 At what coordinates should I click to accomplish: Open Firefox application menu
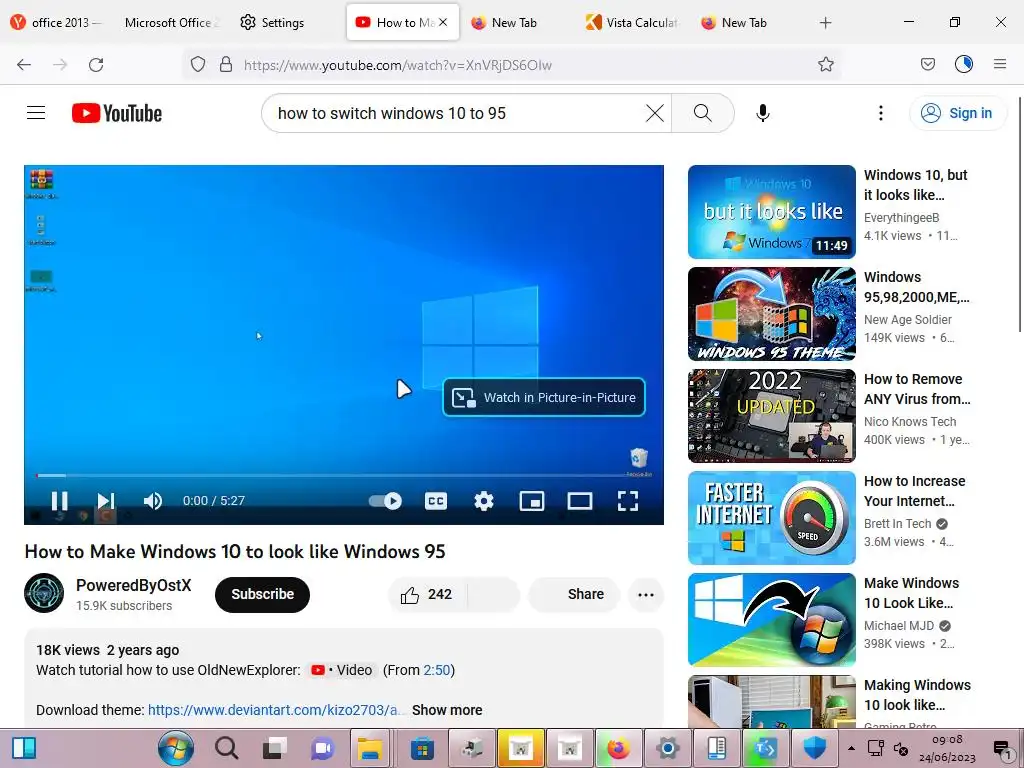click(x=1000, y=64)
